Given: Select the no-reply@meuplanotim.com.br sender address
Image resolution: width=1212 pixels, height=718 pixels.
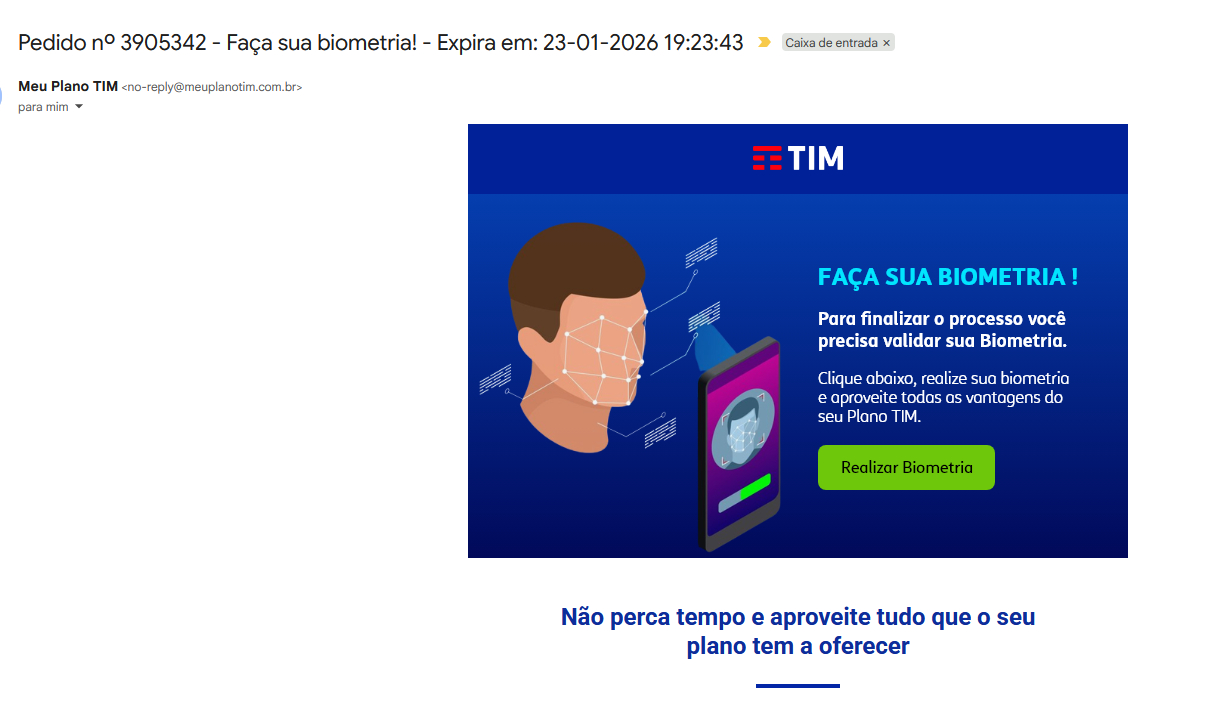Looking at the screenshot, I should (x=212, y=87).
